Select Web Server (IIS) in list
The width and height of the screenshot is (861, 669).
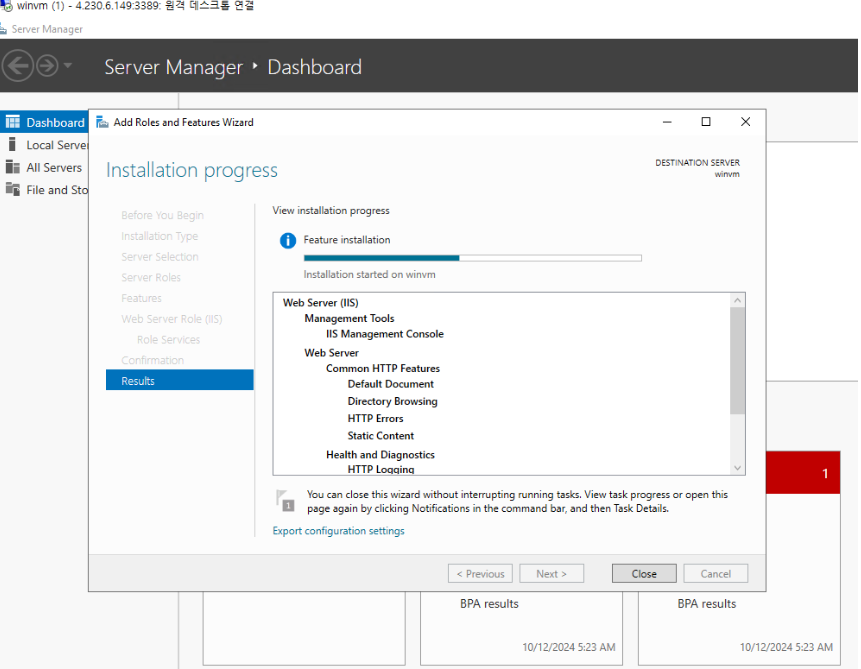tap(321, 302)
